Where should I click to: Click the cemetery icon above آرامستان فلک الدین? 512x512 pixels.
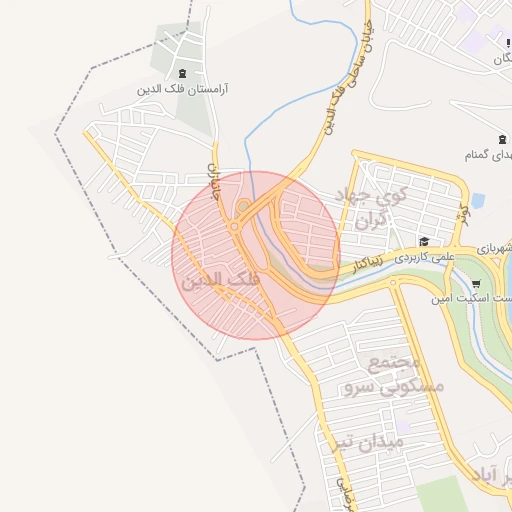tap(182, 73)
